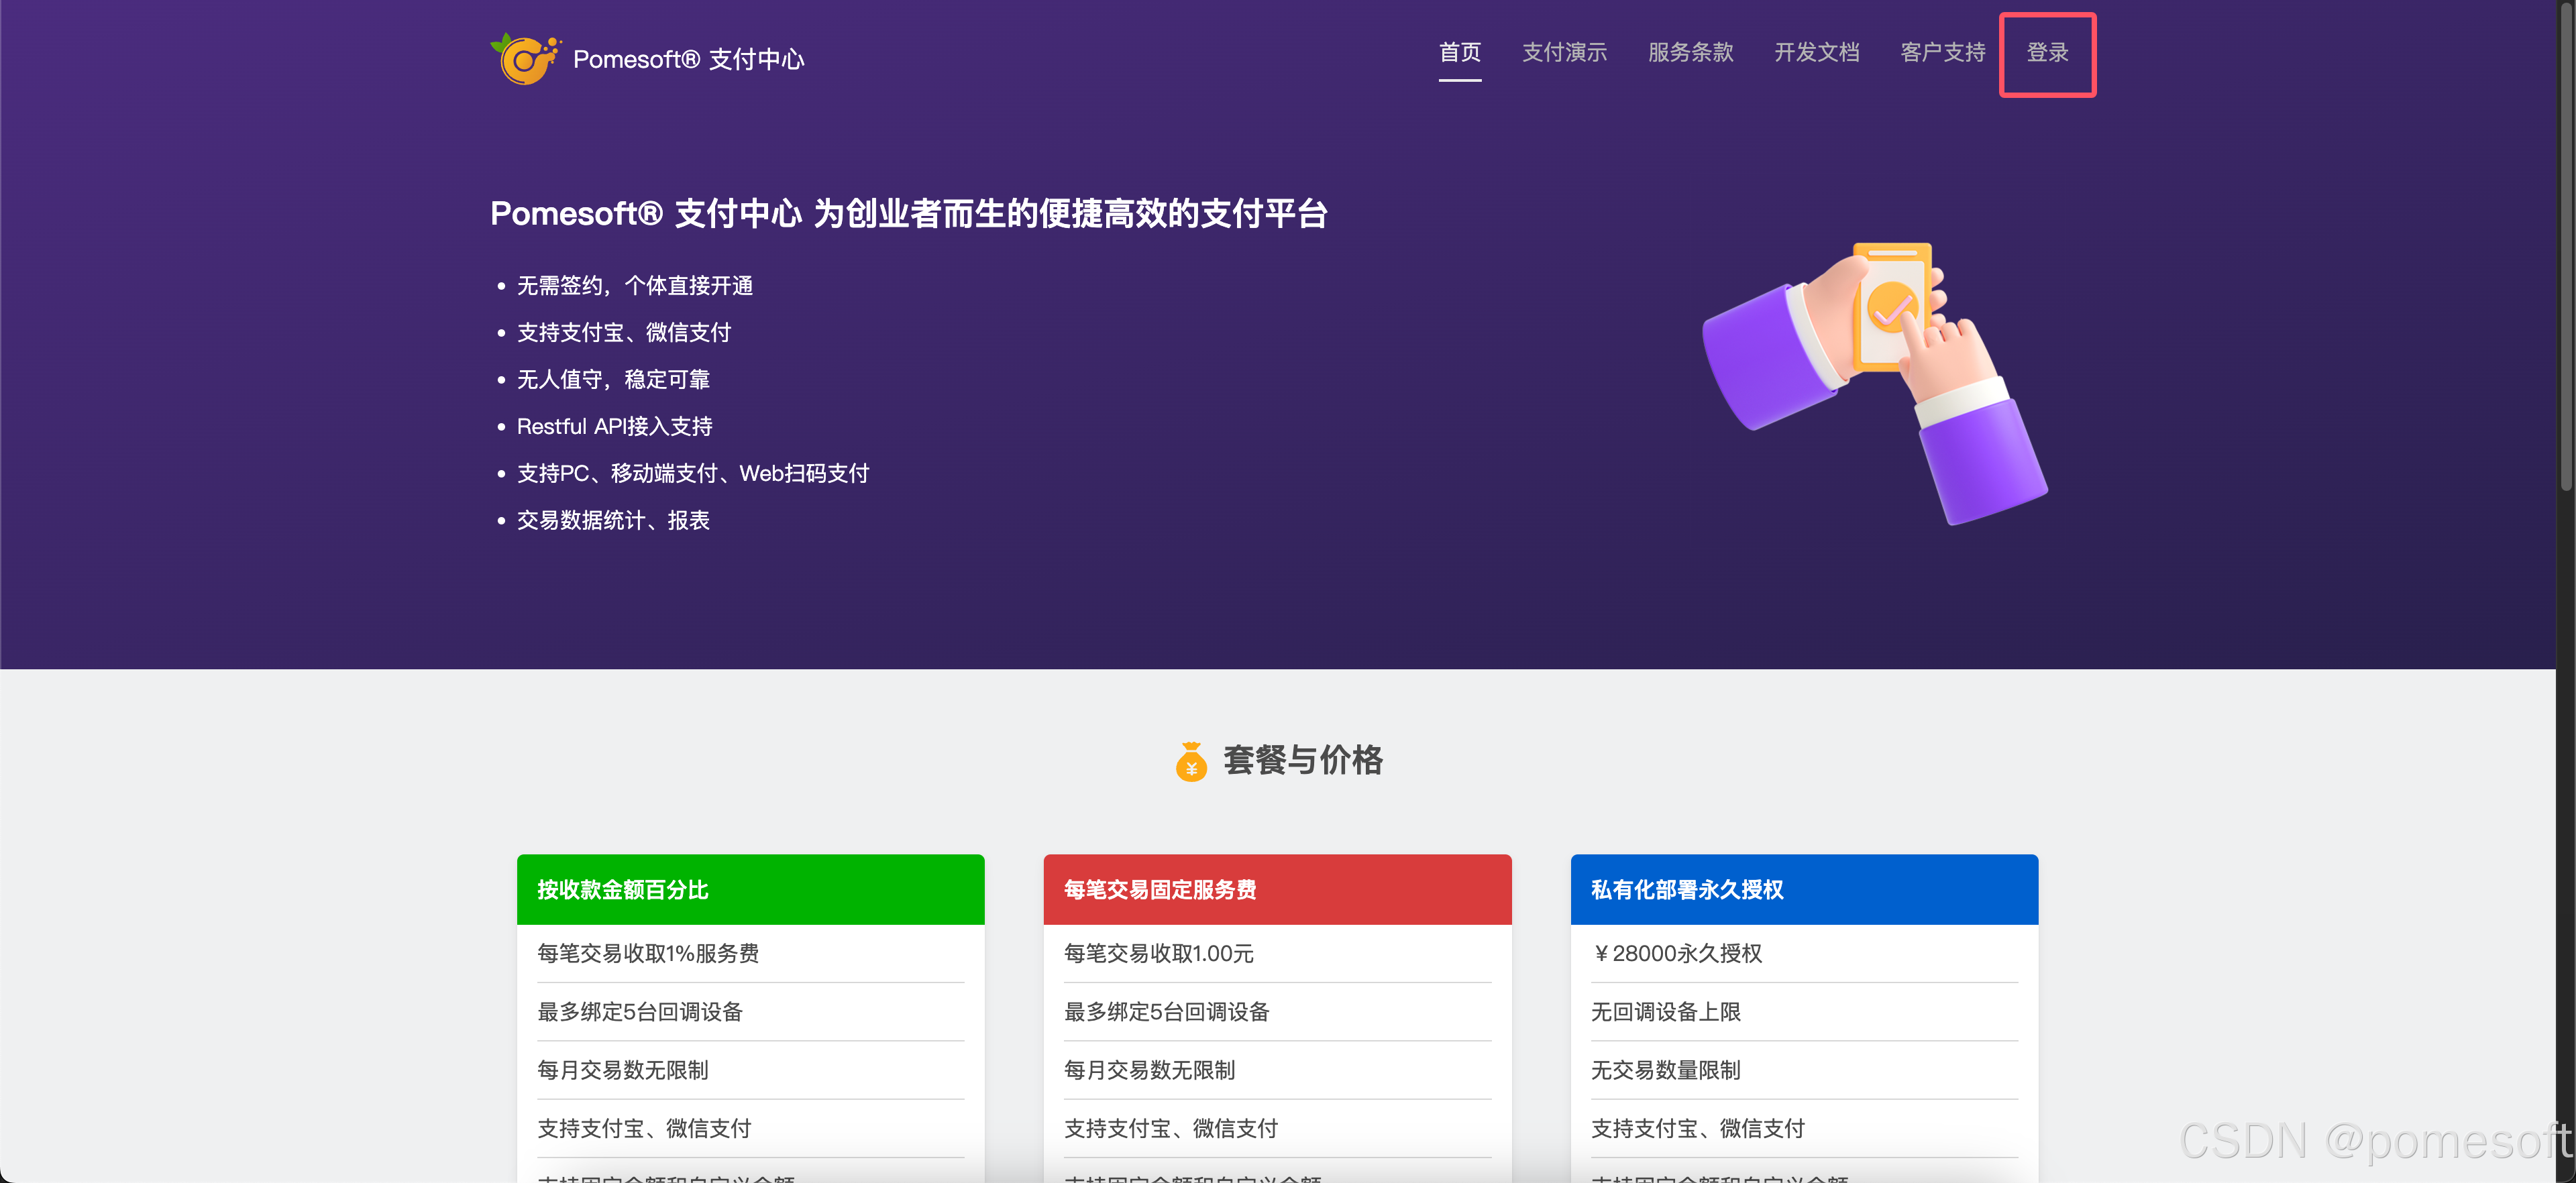This screenshot has width=2576, height=1183.
Task: Click the 套餐与价格 section heading
Action: pos(1302,760)
